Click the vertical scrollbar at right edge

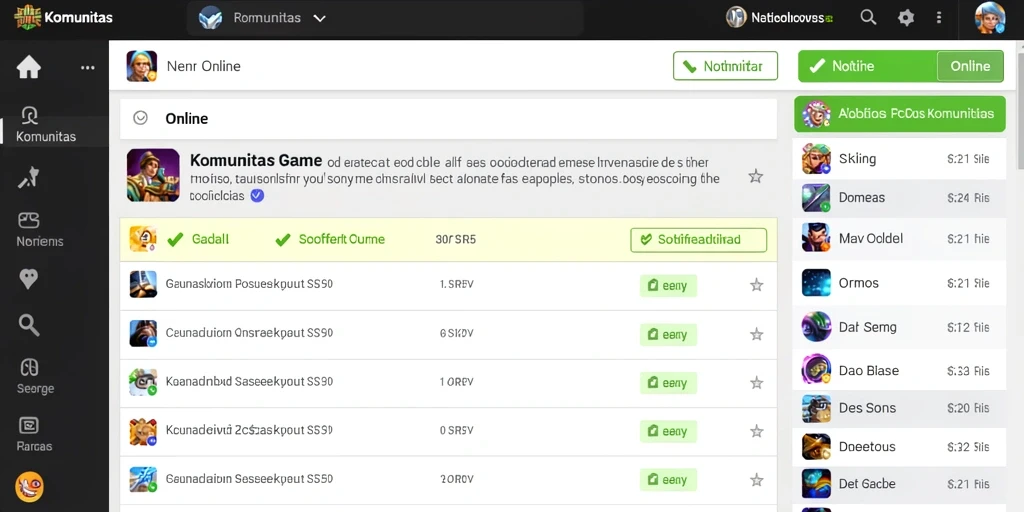click(x=1020, y=104)
